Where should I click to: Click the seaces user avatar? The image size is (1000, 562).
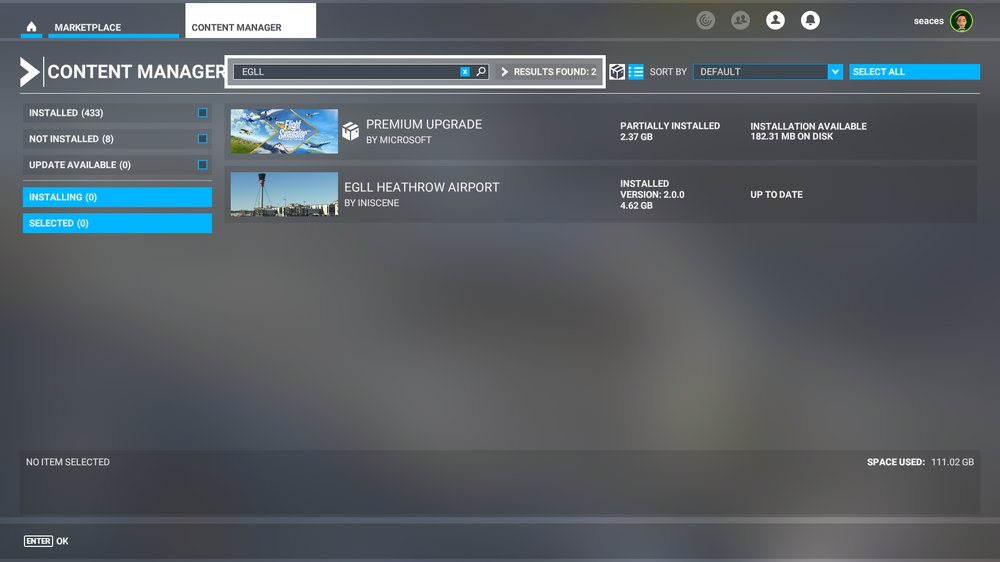click(961, 21)
